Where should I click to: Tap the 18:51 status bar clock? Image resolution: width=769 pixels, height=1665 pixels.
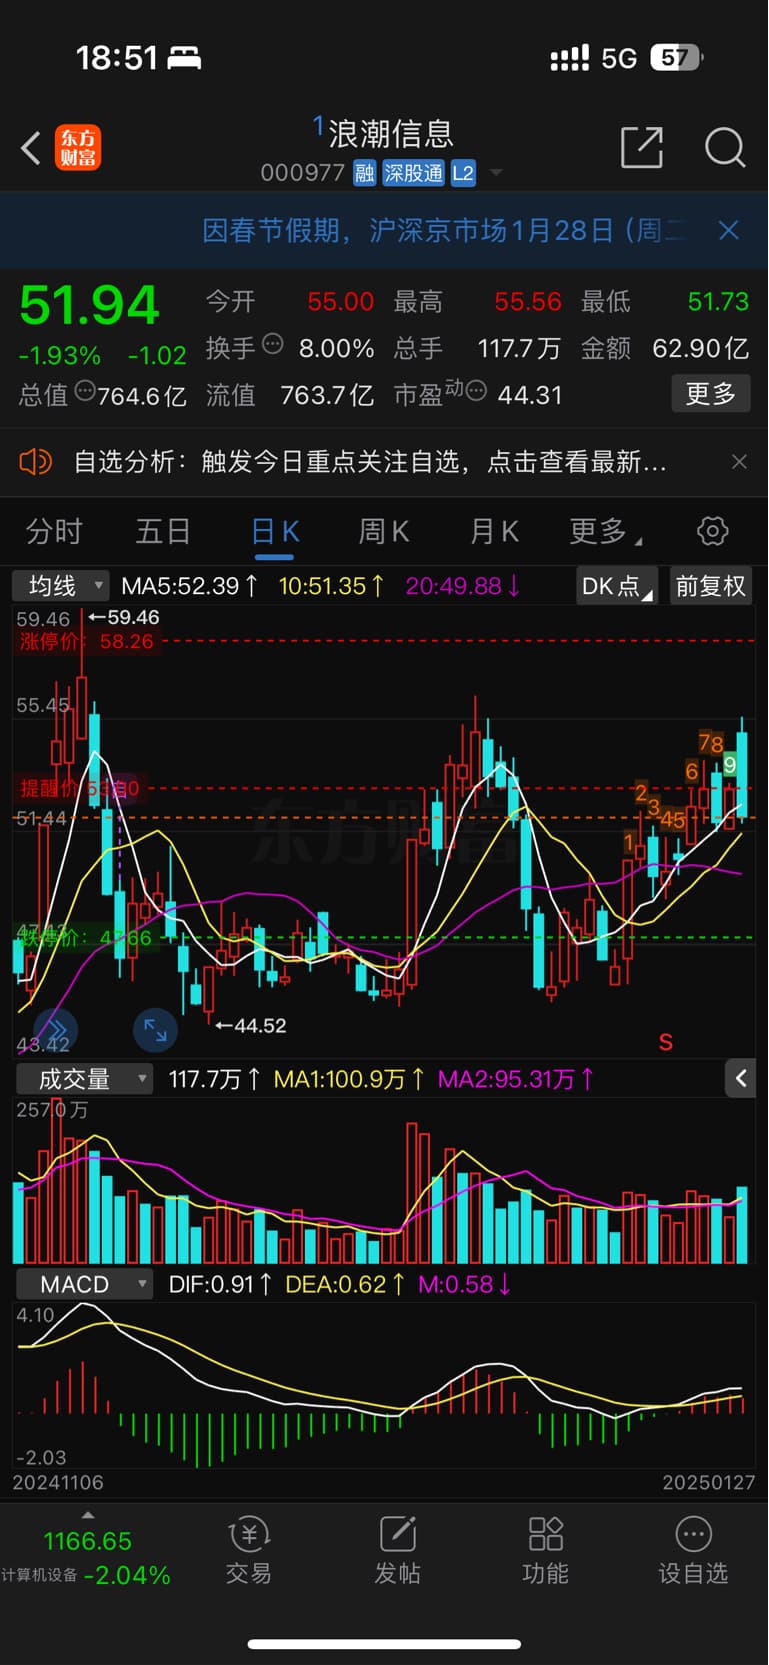116,58
